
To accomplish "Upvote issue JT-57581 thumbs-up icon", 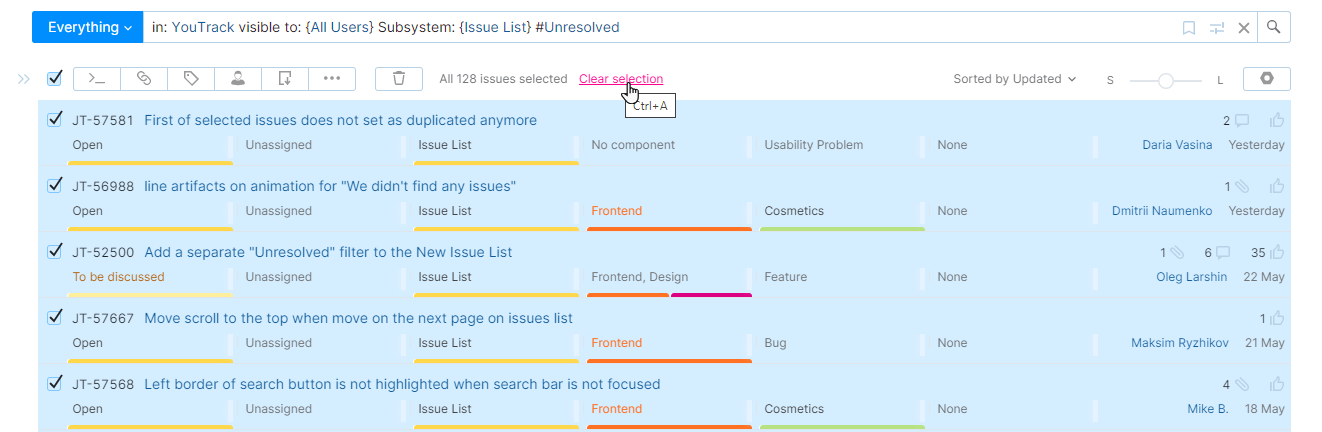I will click(x=1277, y=121).
